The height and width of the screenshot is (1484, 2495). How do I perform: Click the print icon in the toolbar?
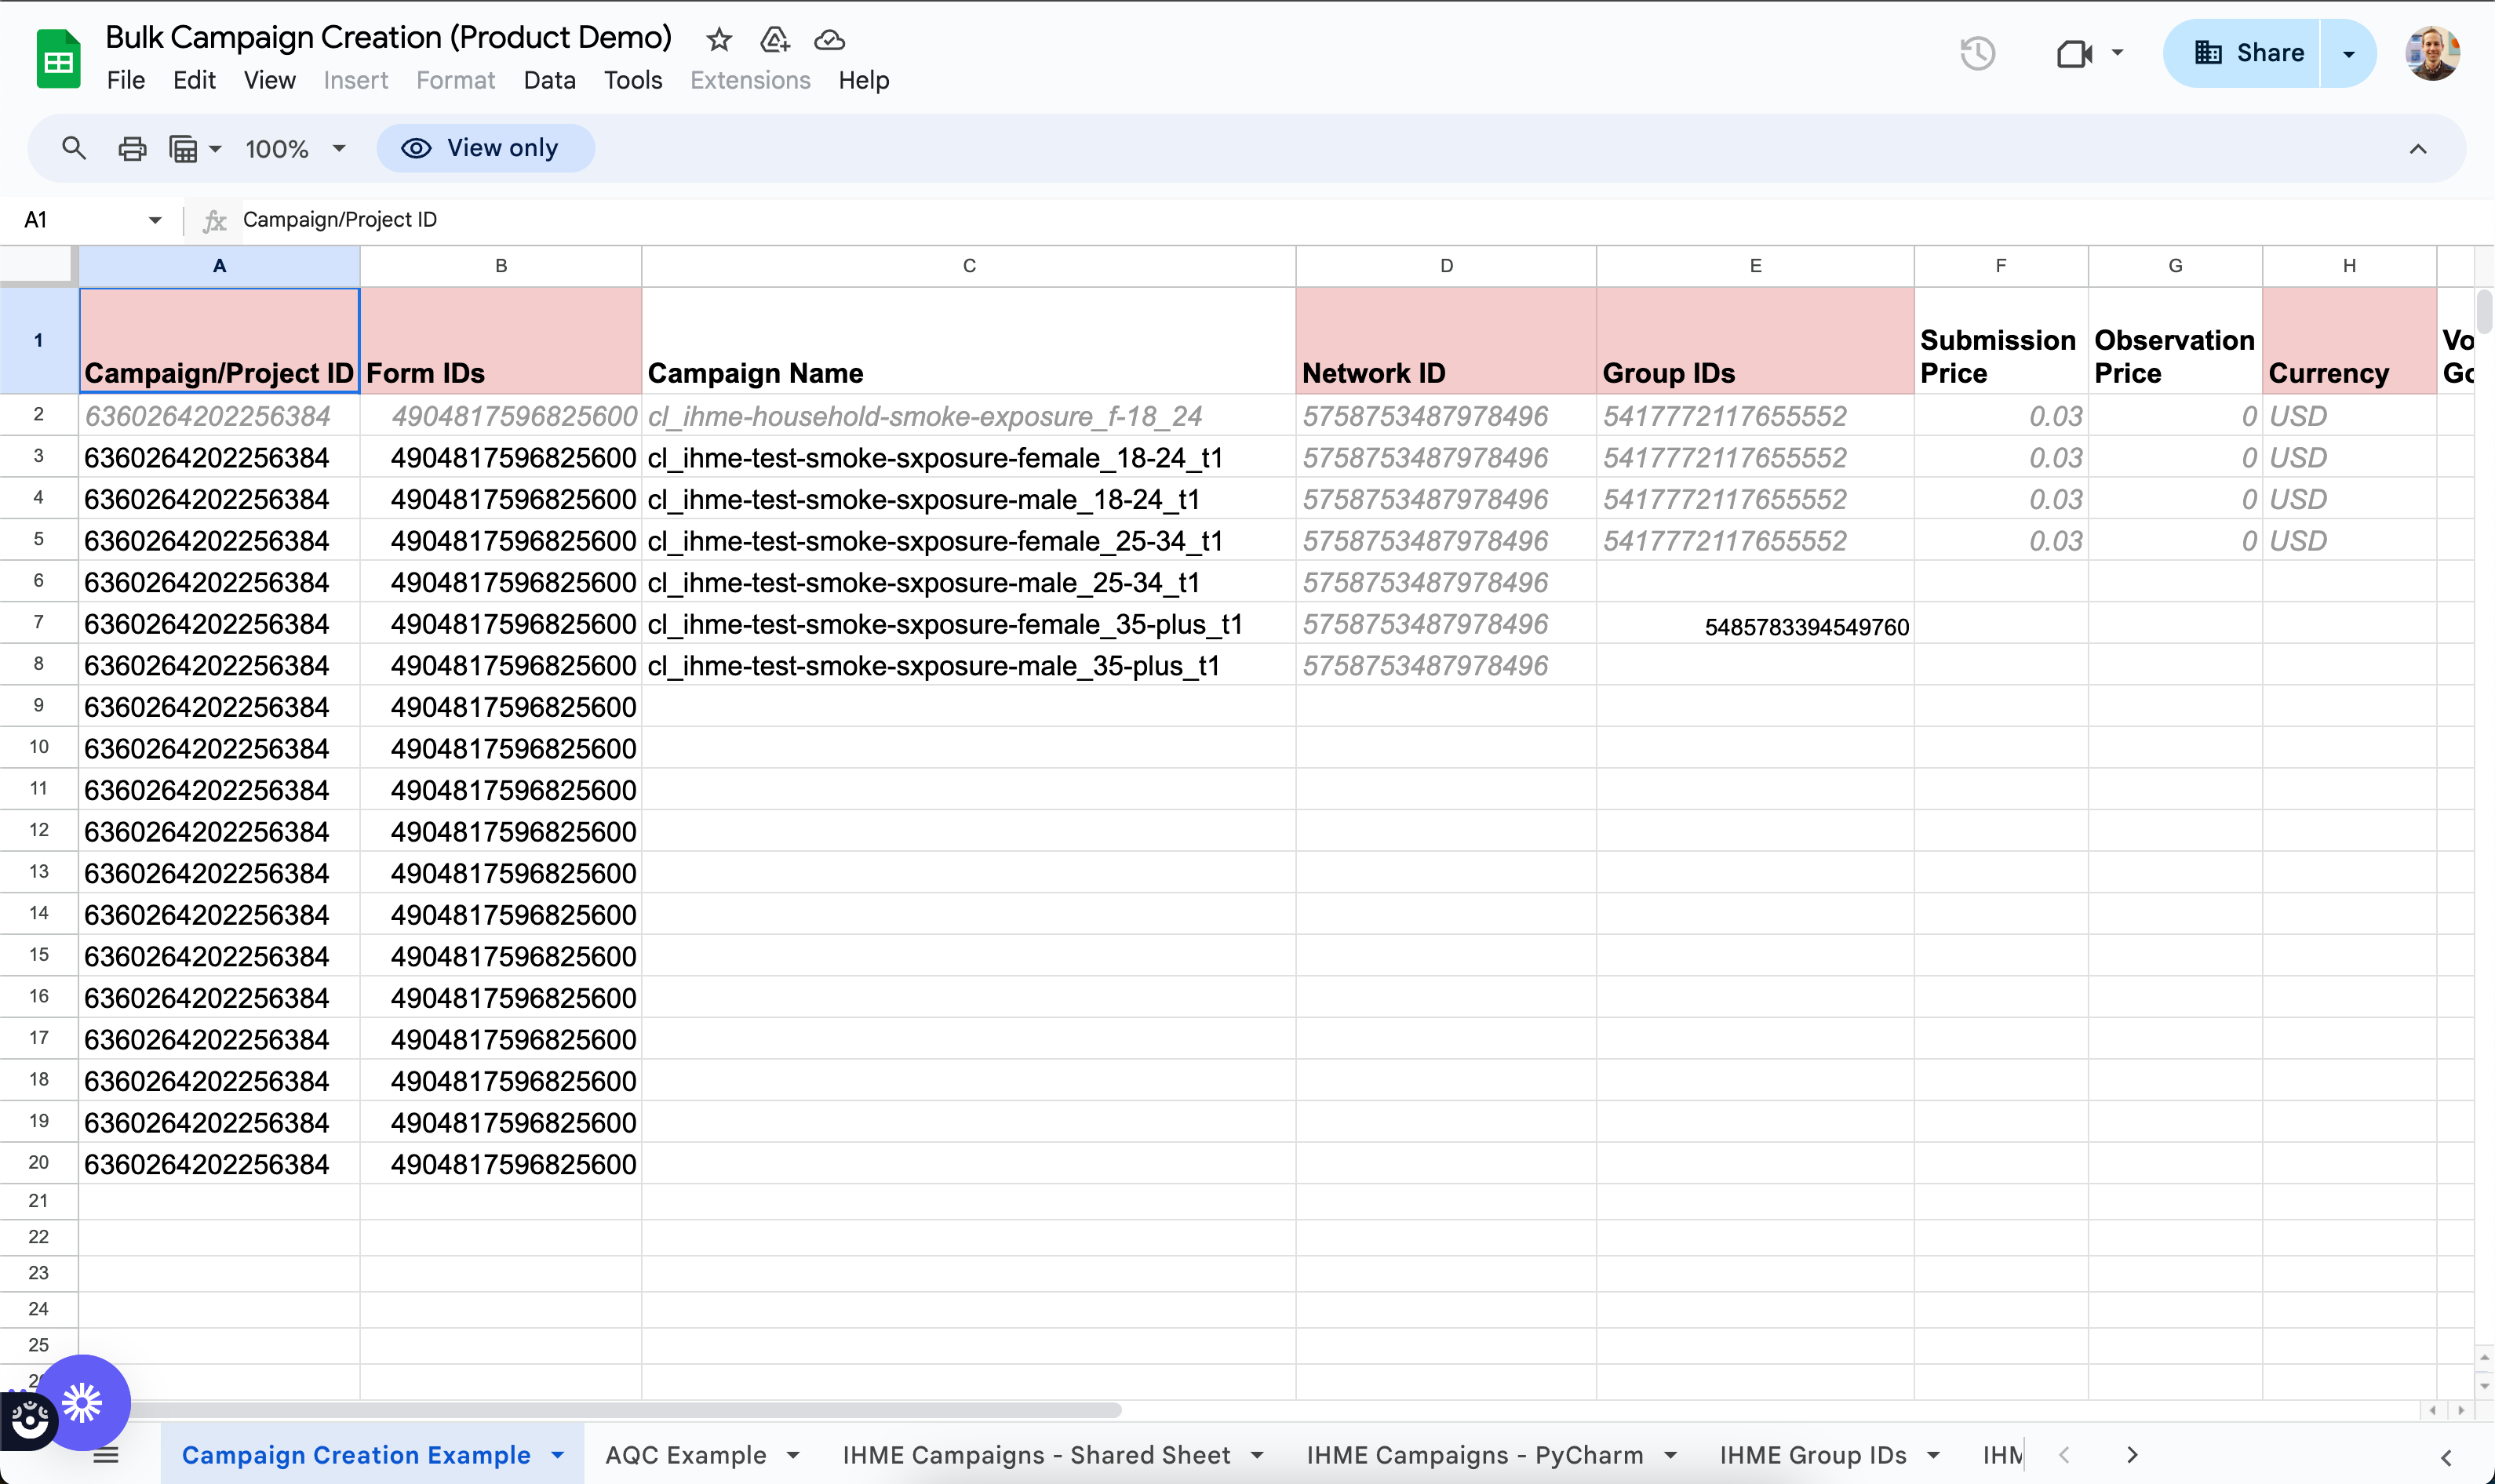(x=132, y=147)
